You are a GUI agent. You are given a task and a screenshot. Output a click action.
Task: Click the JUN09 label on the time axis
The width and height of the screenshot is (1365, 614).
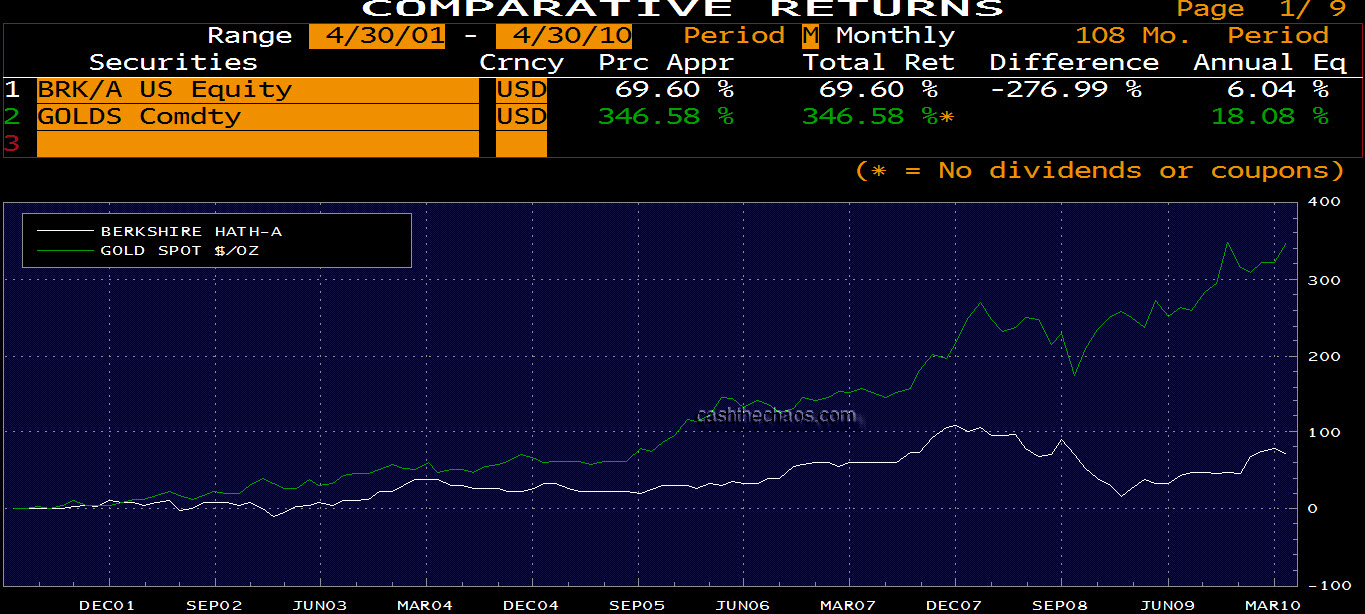1167,605
